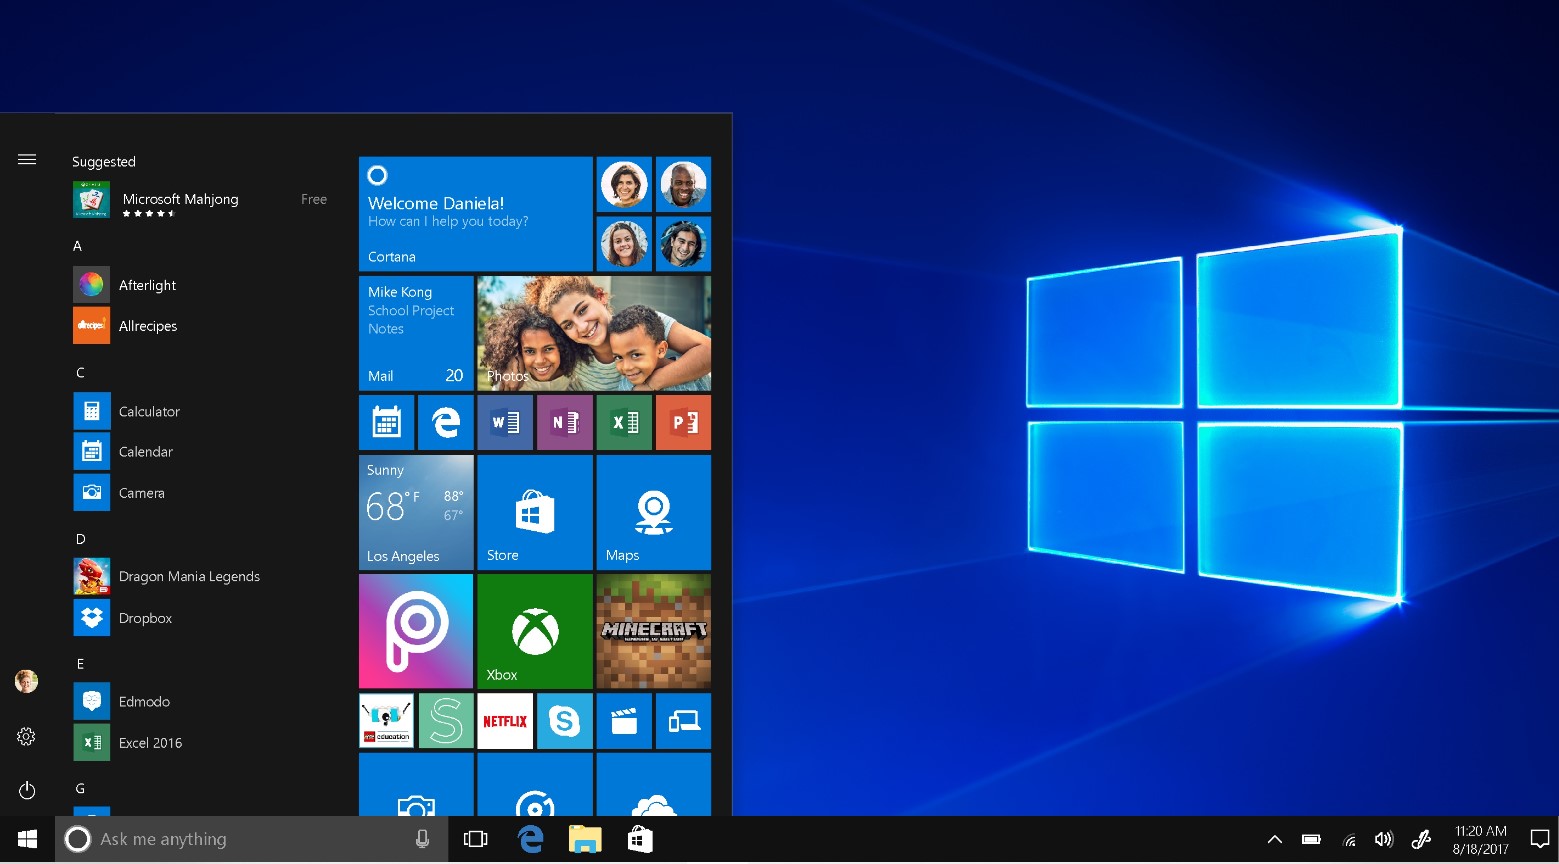Open the Photos tile

pyautogui.click(x=594, y=333)
